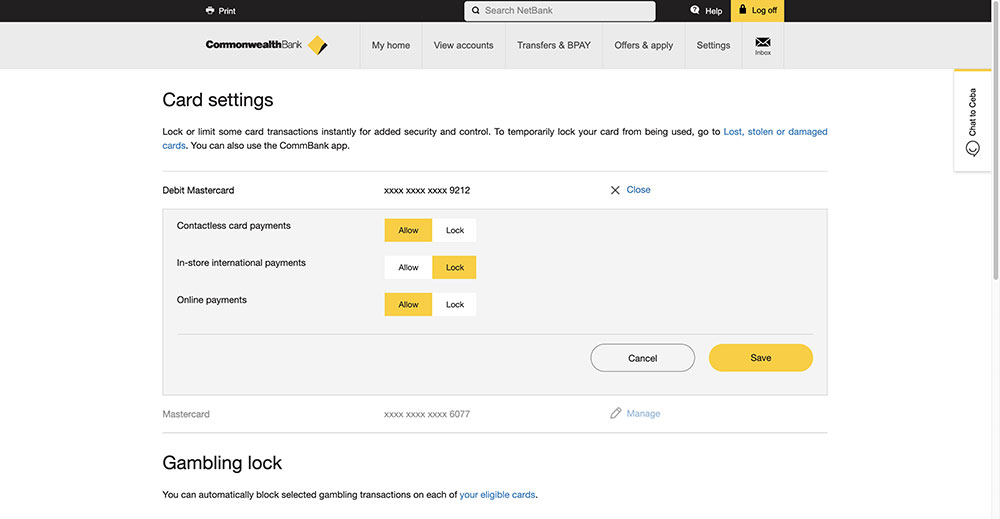Click the printer icon beside Print
1000x519 pixels.
(210, 10)
